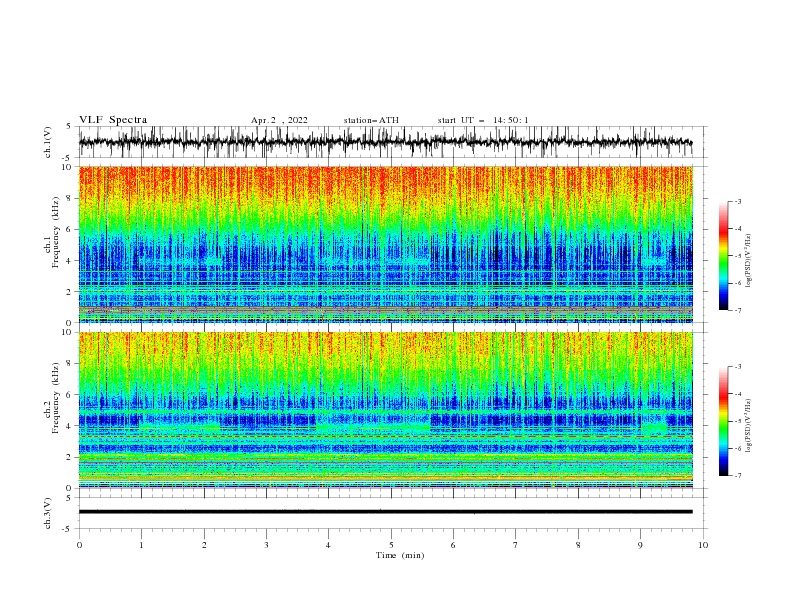792x612 pixels.
Task: Click time-axis tick label "1"
Action: (x=141, y=545)
